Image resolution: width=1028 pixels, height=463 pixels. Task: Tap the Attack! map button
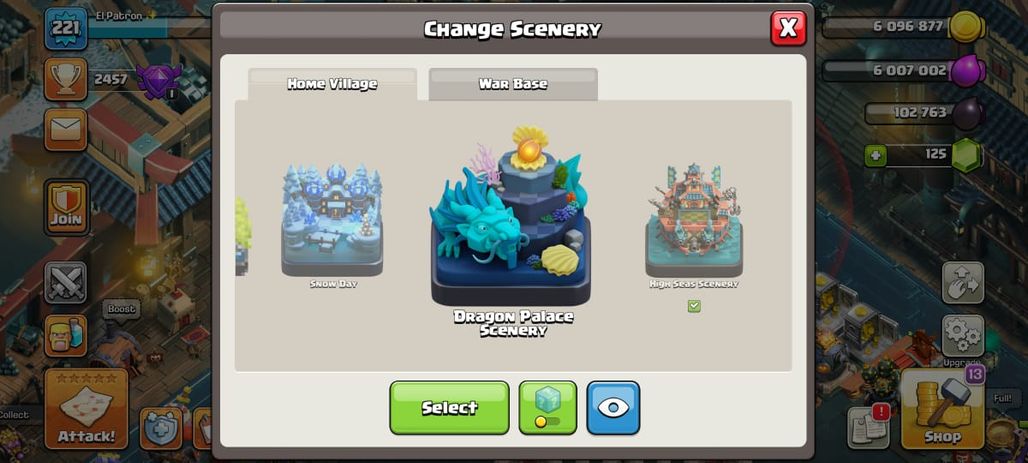pyautogui.click(x=87, y=408)
